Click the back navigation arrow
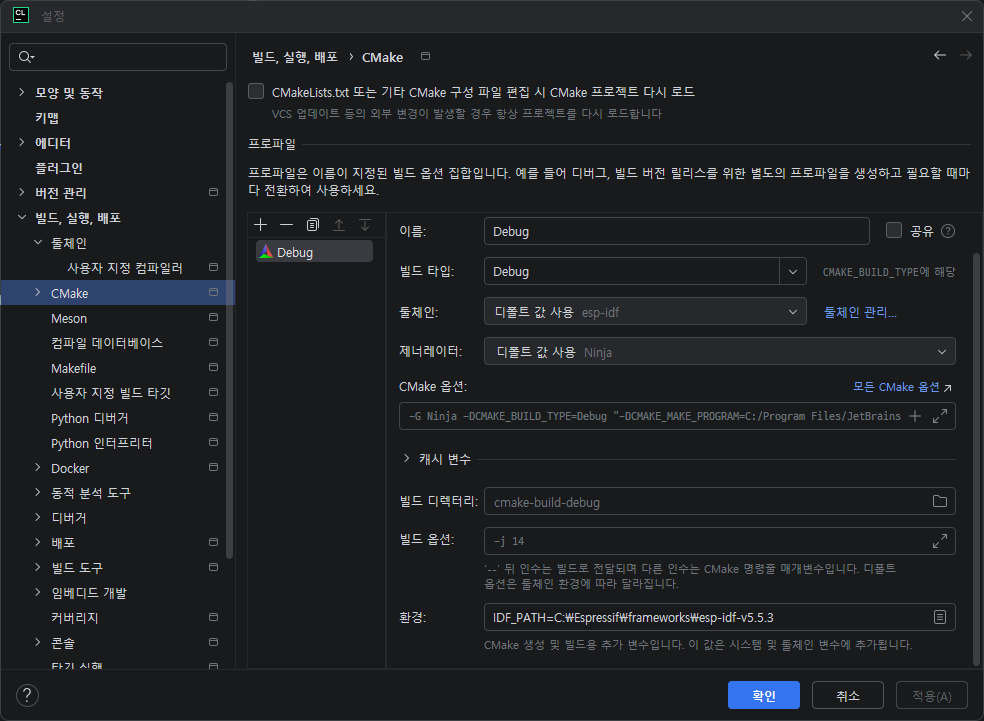 (939, 56)
